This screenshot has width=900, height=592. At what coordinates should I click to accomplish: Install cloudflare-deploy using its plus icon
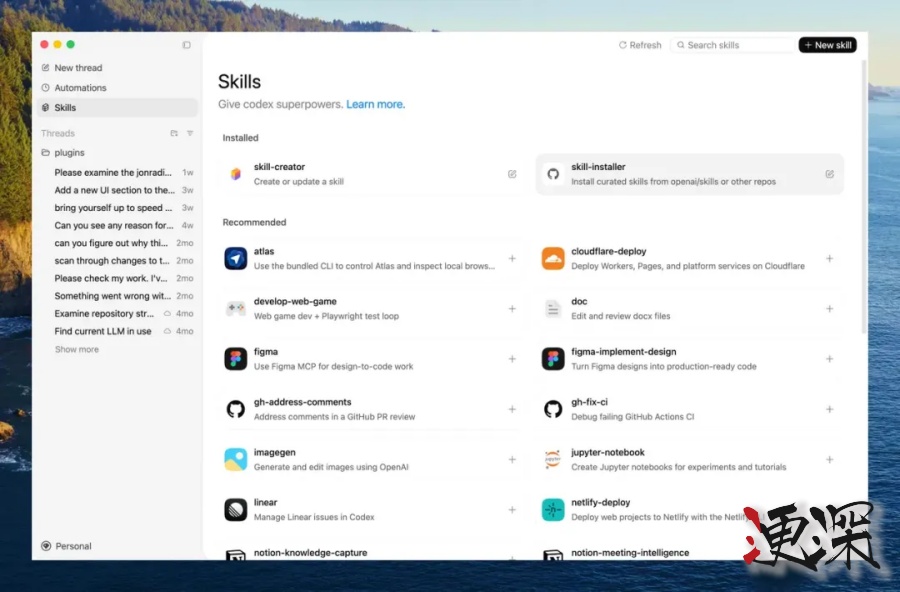[x=829, y=259]
